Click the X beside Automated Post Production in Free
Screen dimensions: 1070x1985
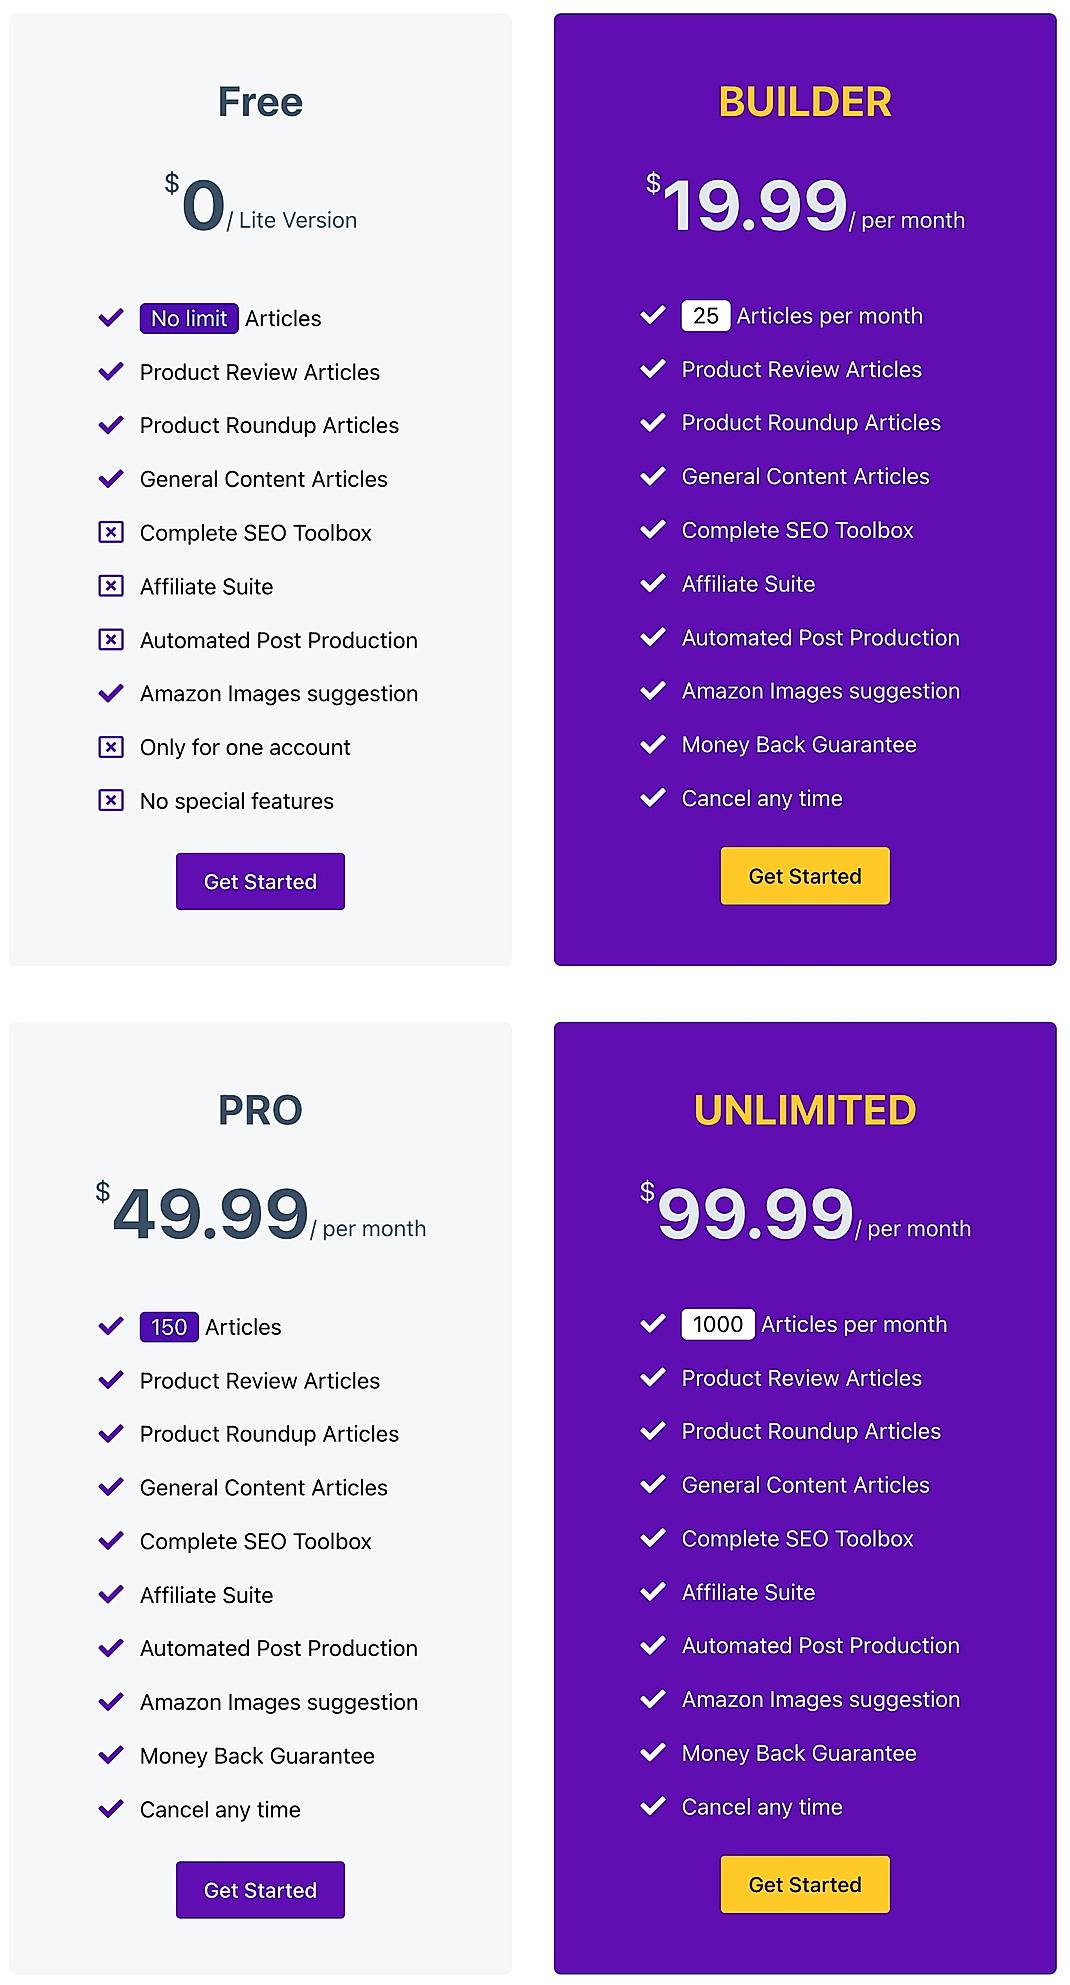110,640
